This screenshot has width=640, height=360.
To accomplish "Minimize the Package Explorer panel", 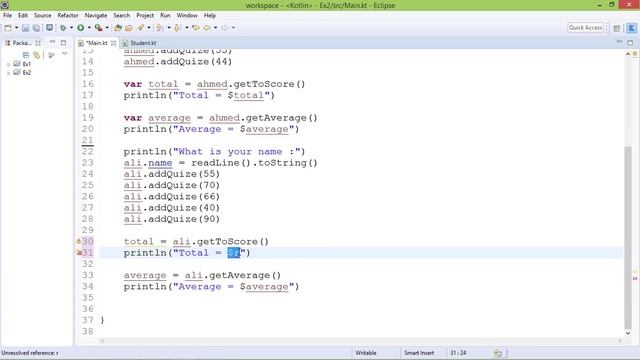I will (x=52, y=42).
